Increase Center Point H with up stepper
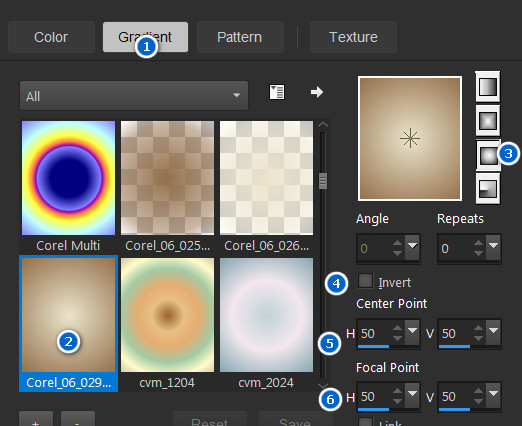522x426 pixels. 397,328
